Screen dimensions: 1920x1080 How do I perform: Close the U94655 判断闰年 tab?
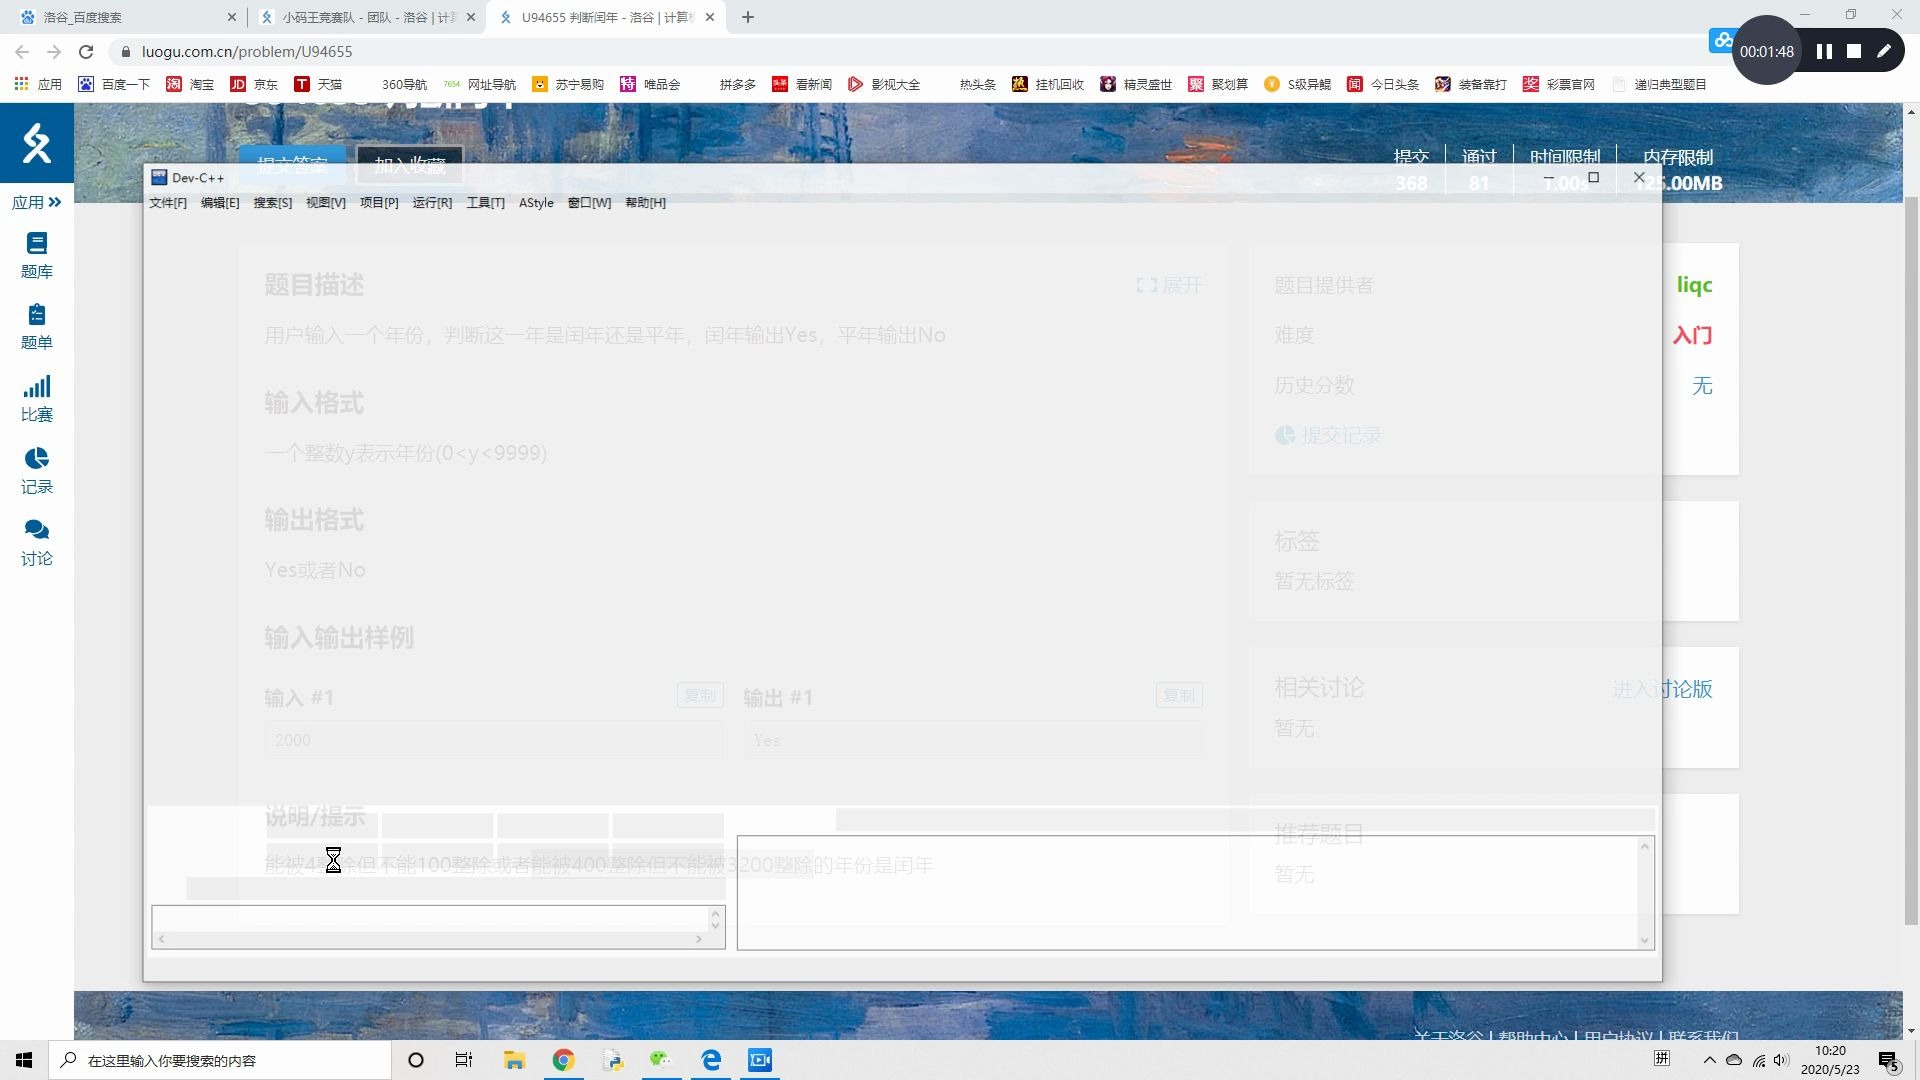pos(710,17)
